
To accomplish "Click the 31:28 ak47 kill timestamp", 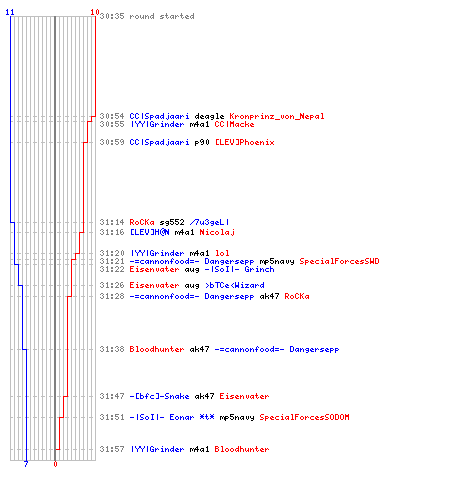I will [112, 296].
